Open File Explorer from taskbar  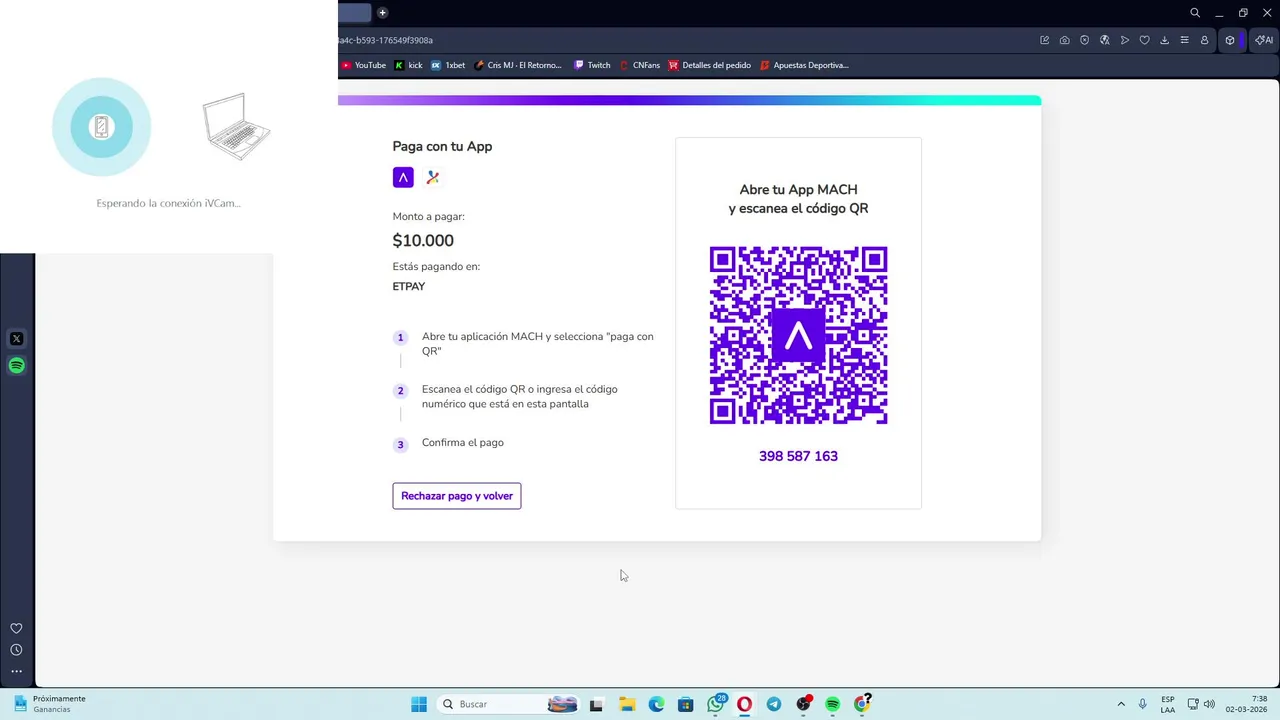(x=627, y=704)
